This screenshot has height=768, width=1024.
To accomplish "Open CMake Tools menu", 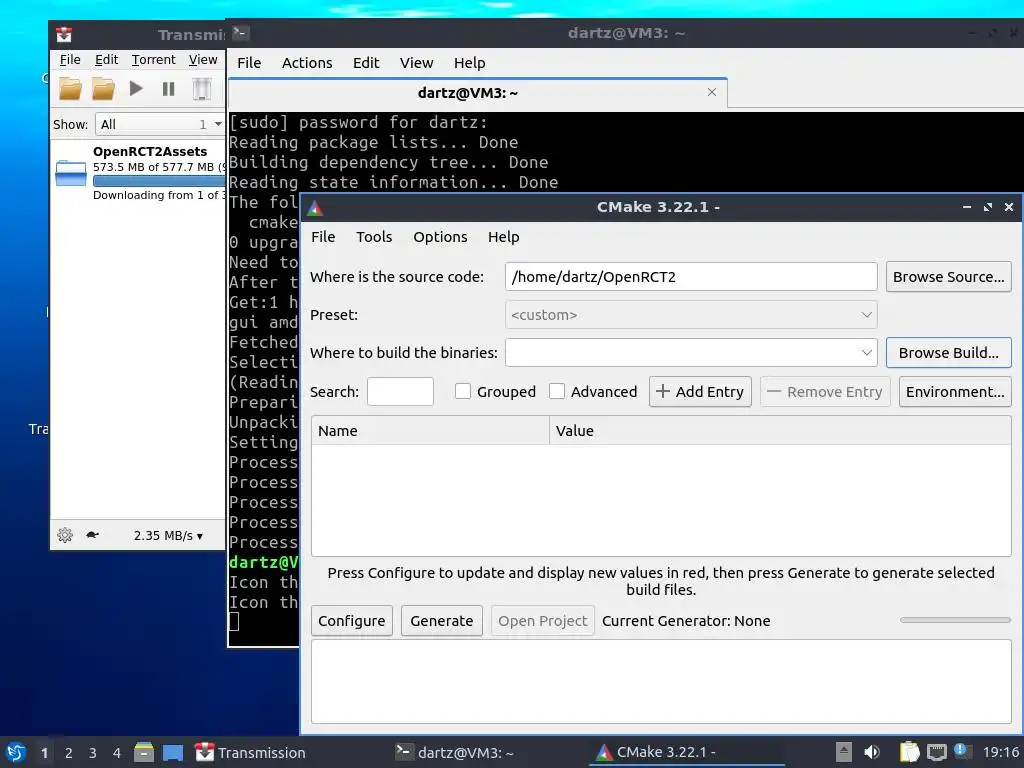I will 374,237.
